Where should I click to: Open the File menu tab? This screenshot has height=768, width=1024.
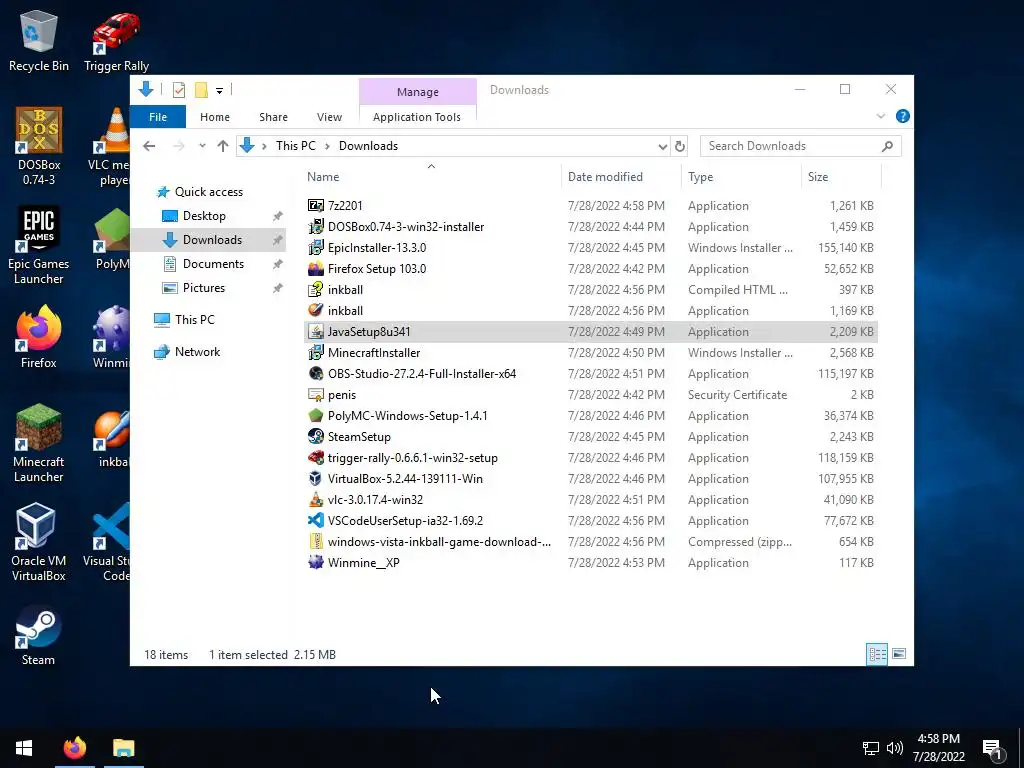(x=158, y=117)
